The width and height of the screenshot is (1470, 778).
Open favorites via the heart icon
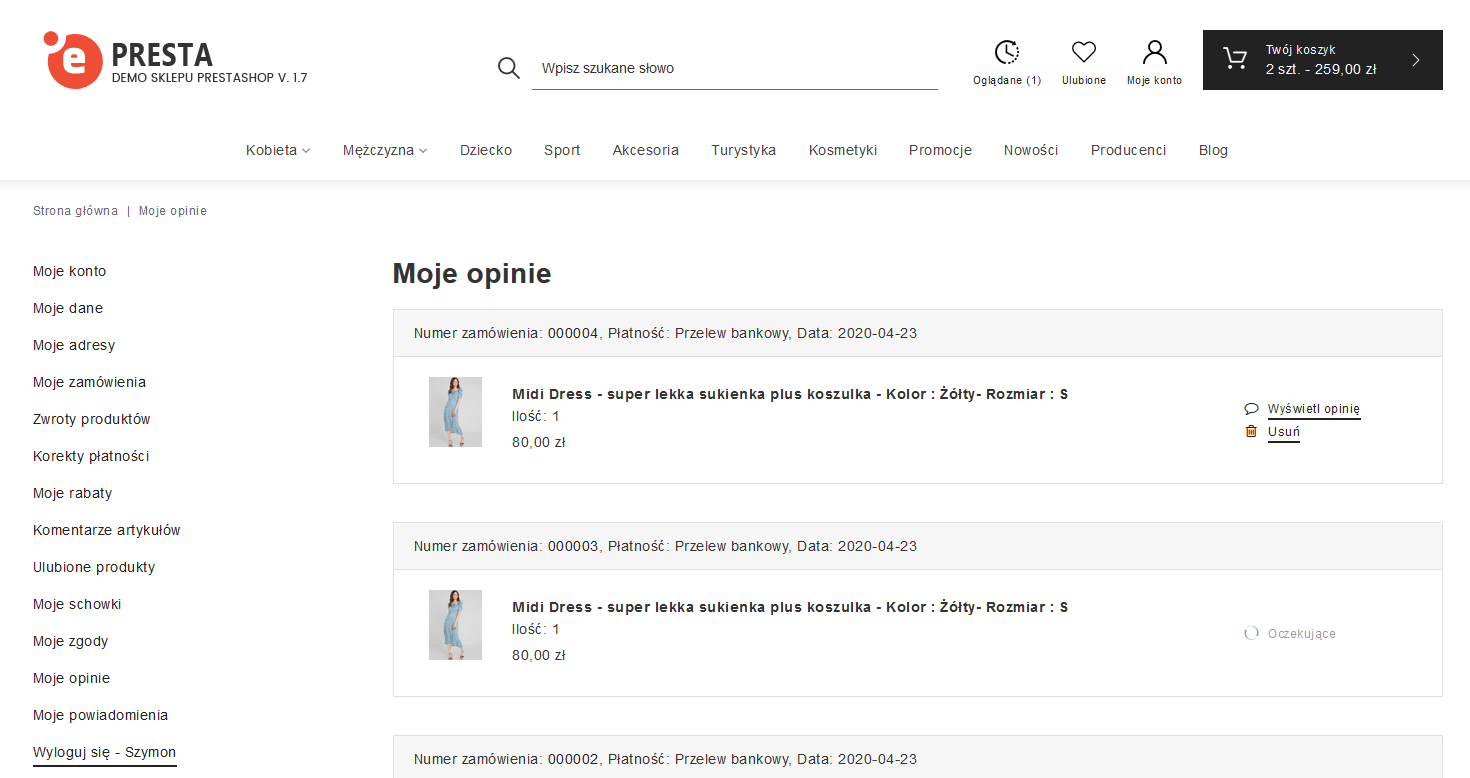coord(1083,53)
